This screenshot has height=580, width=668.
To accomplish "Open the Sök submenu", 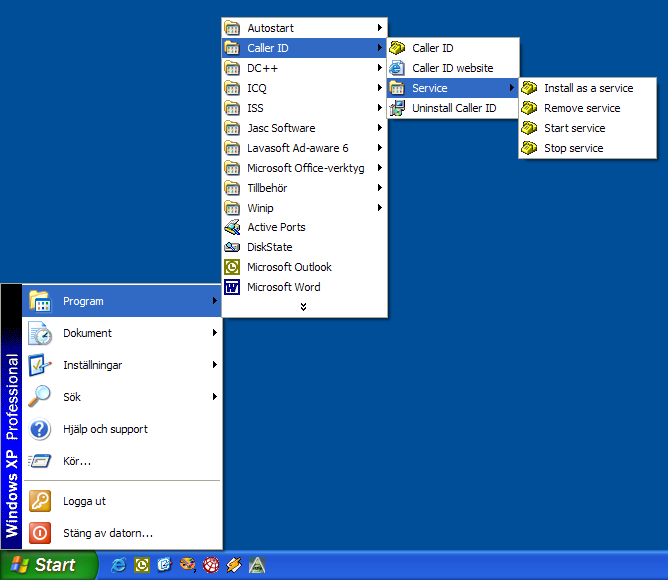I will (x=122, y=397).
